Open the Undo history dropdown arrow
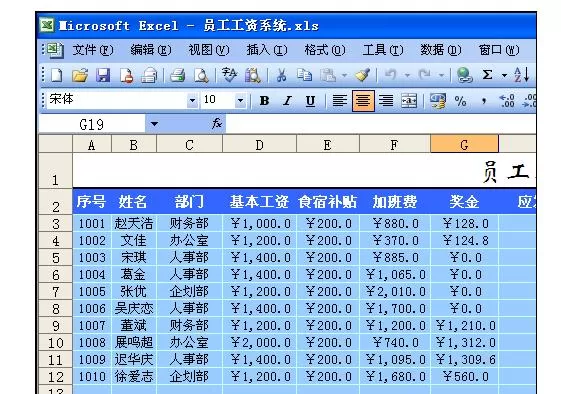Viewport: 561px width, 394px height. pyautogui.click(x=407, y=76)
